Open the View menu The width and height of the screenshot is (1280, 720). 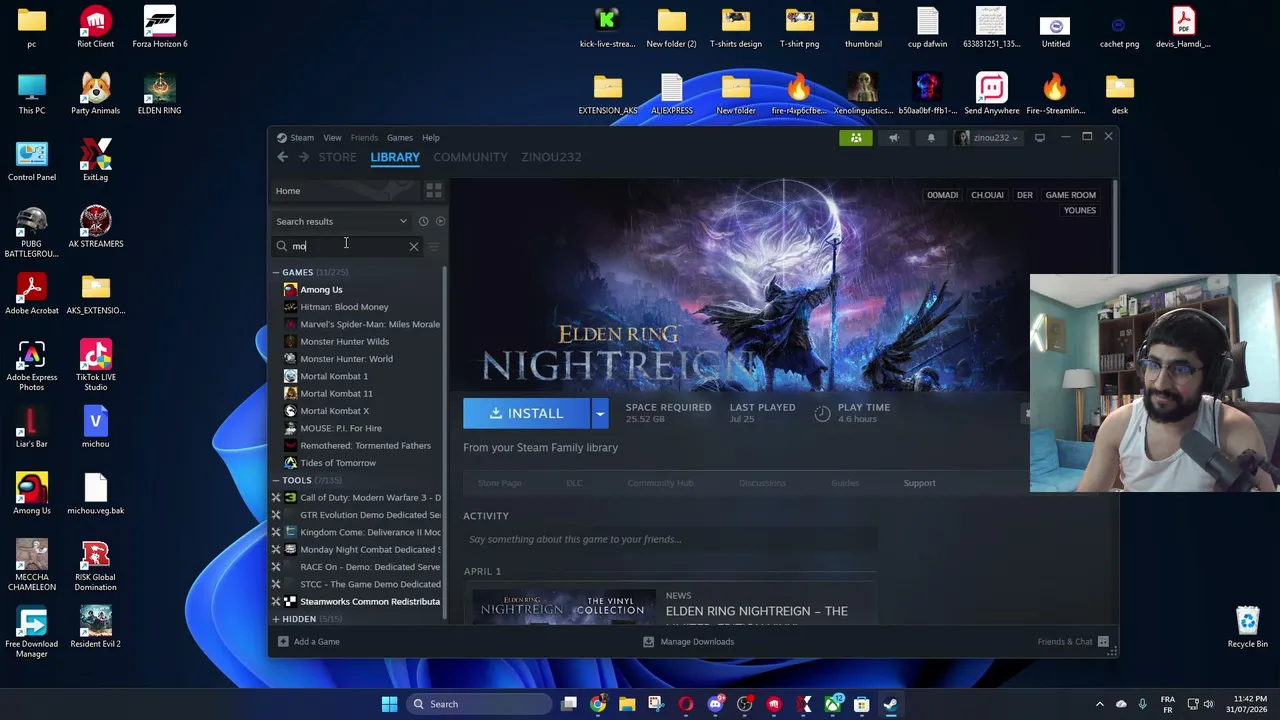tap(332, 138)
